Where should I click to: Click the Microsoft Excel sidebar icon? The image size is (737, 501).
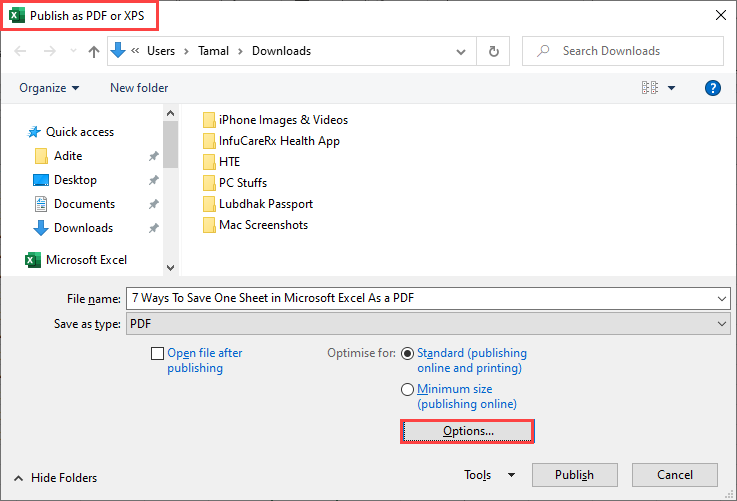(x=33, y=259)
